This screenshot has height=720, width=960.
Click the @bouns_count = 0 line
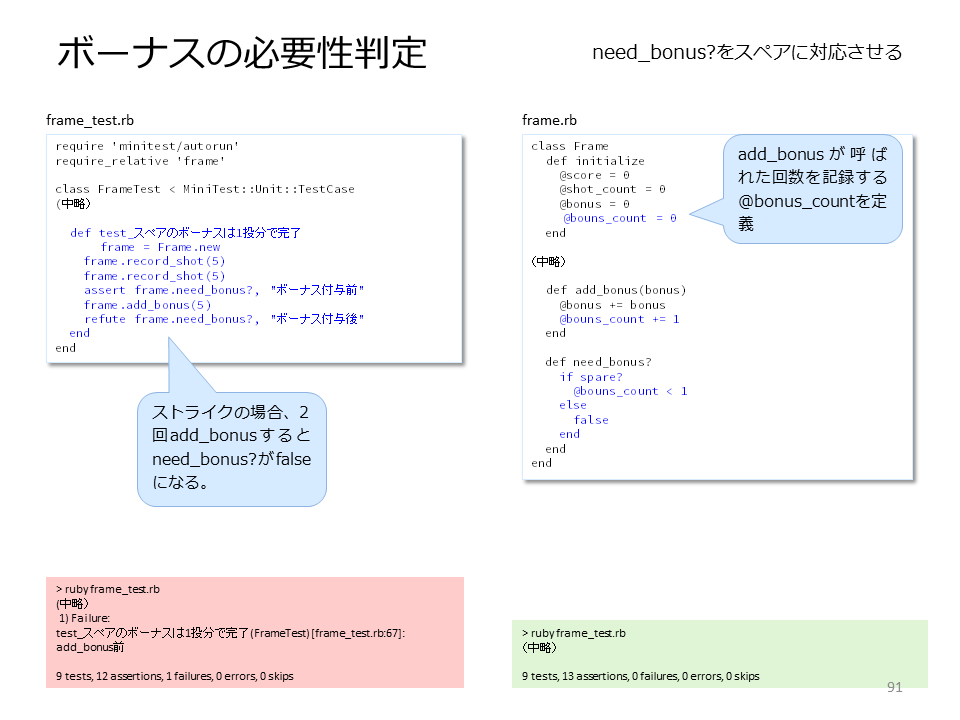(620, 218)
